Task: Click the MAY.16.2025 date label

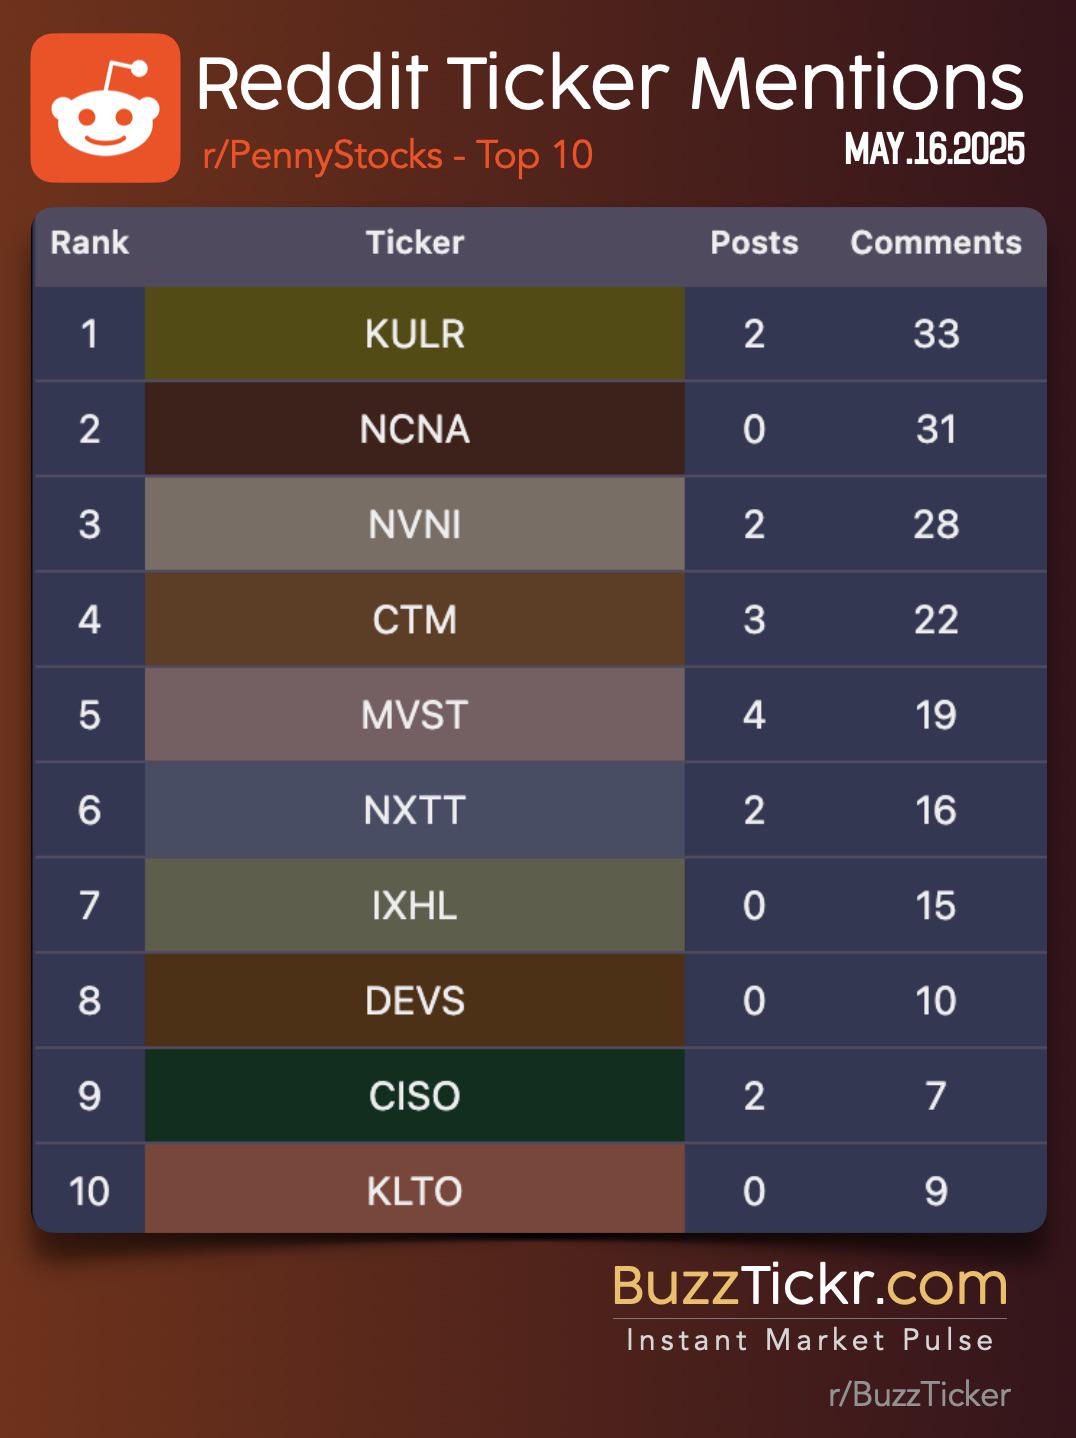Action: (x=935, y=149)
